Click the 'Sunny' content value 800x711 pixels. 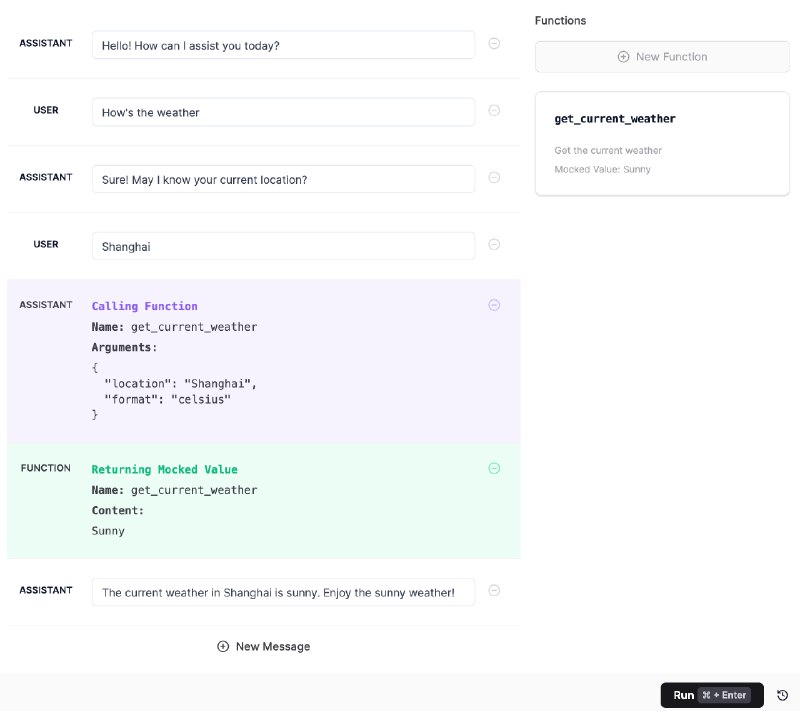(x=108, y=531)
